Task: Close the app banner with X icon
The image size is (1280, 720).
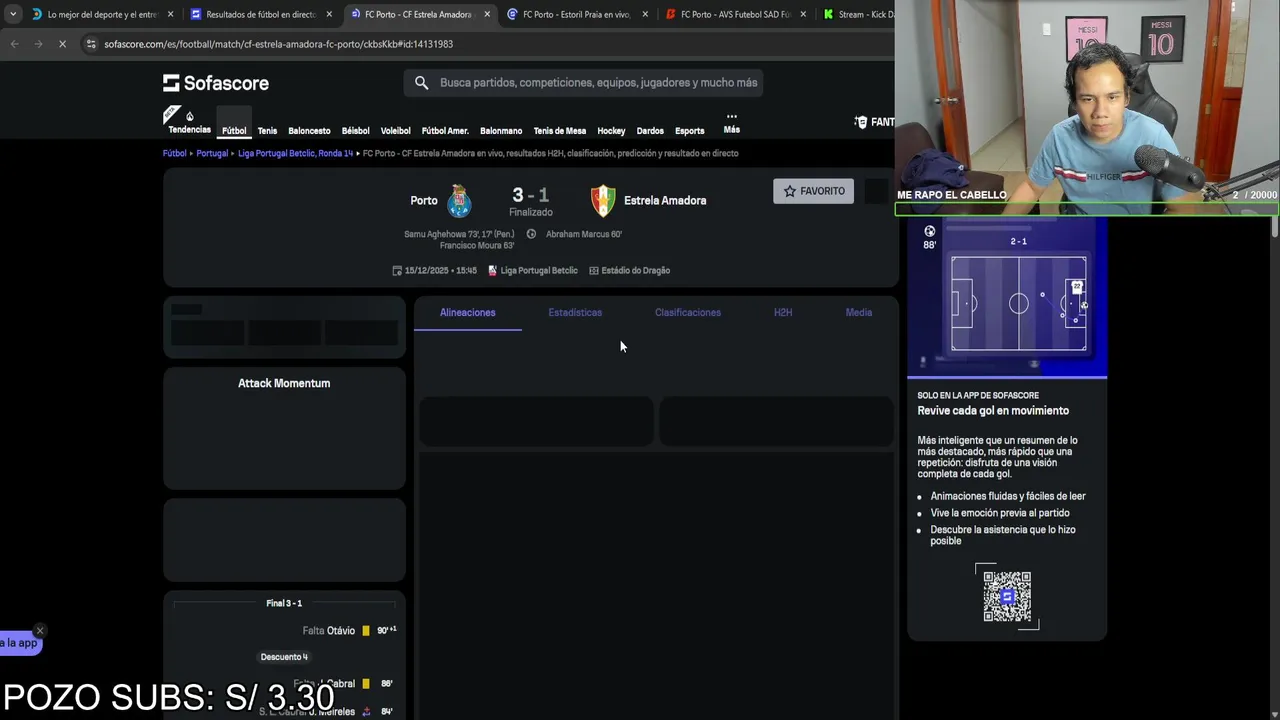Action: (x=40, y=630)
